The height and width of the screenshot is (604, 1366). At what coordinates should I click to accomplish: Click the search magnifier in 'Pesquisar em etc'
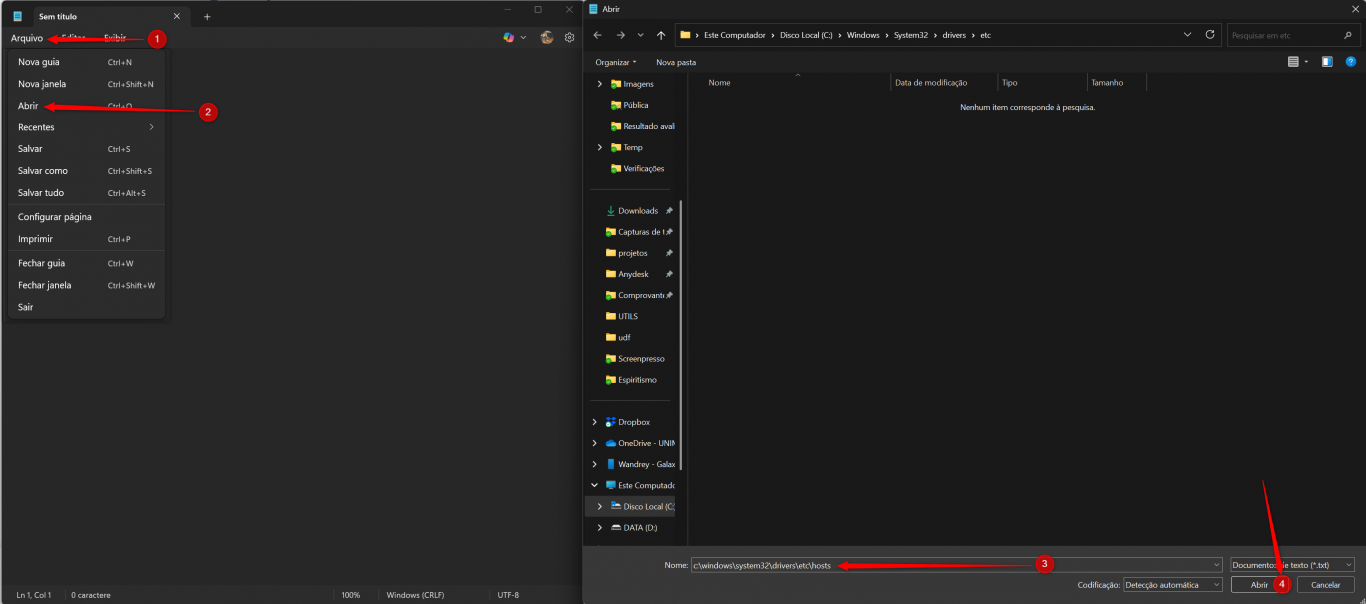pyautogui.click(x=1349, y=34)
